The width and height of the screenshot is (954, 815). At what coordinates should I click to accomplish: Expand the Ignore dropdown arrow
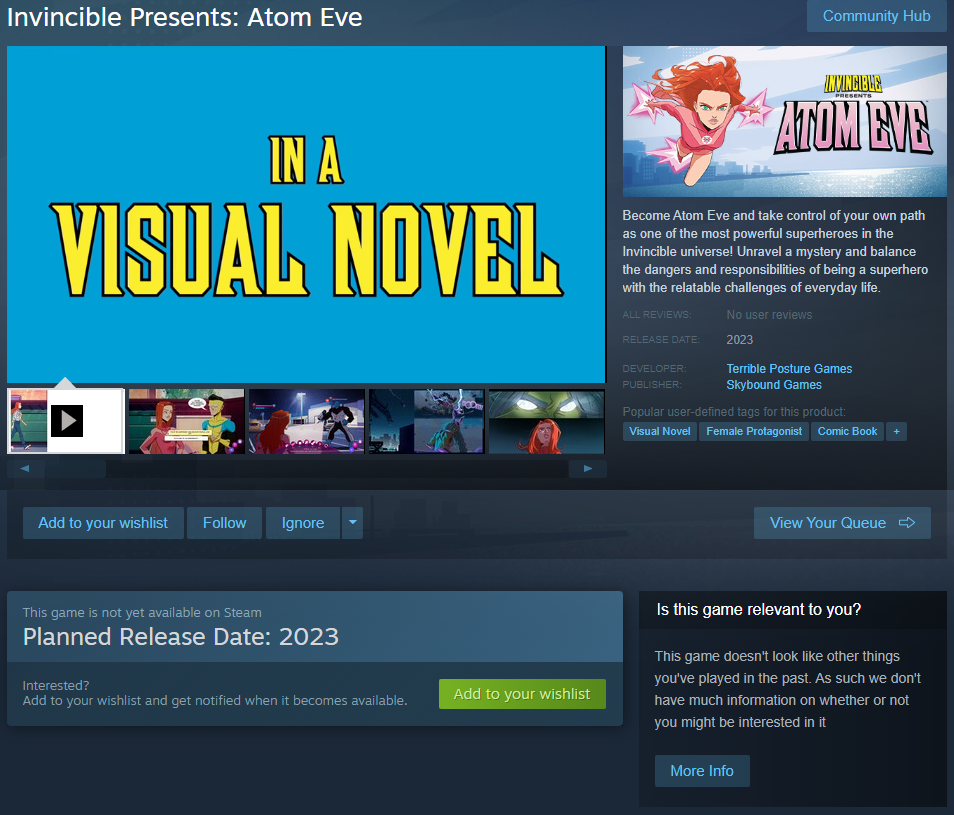pos(352,522)
